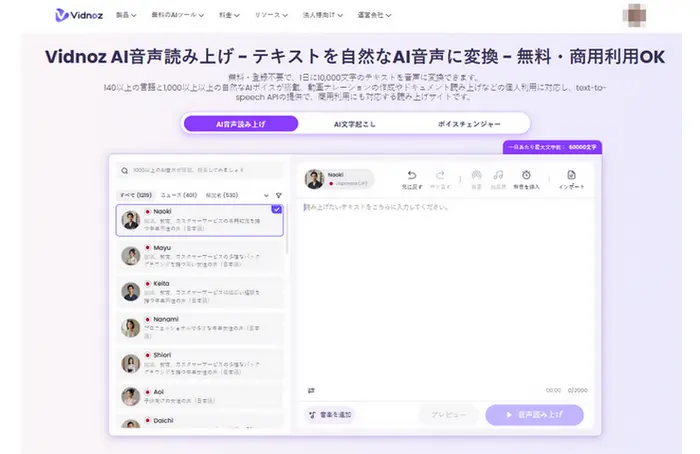This screenshot has width=700, height=454.
Task: Show the ニュース (401) voice category
Action: tap(179, 195)
